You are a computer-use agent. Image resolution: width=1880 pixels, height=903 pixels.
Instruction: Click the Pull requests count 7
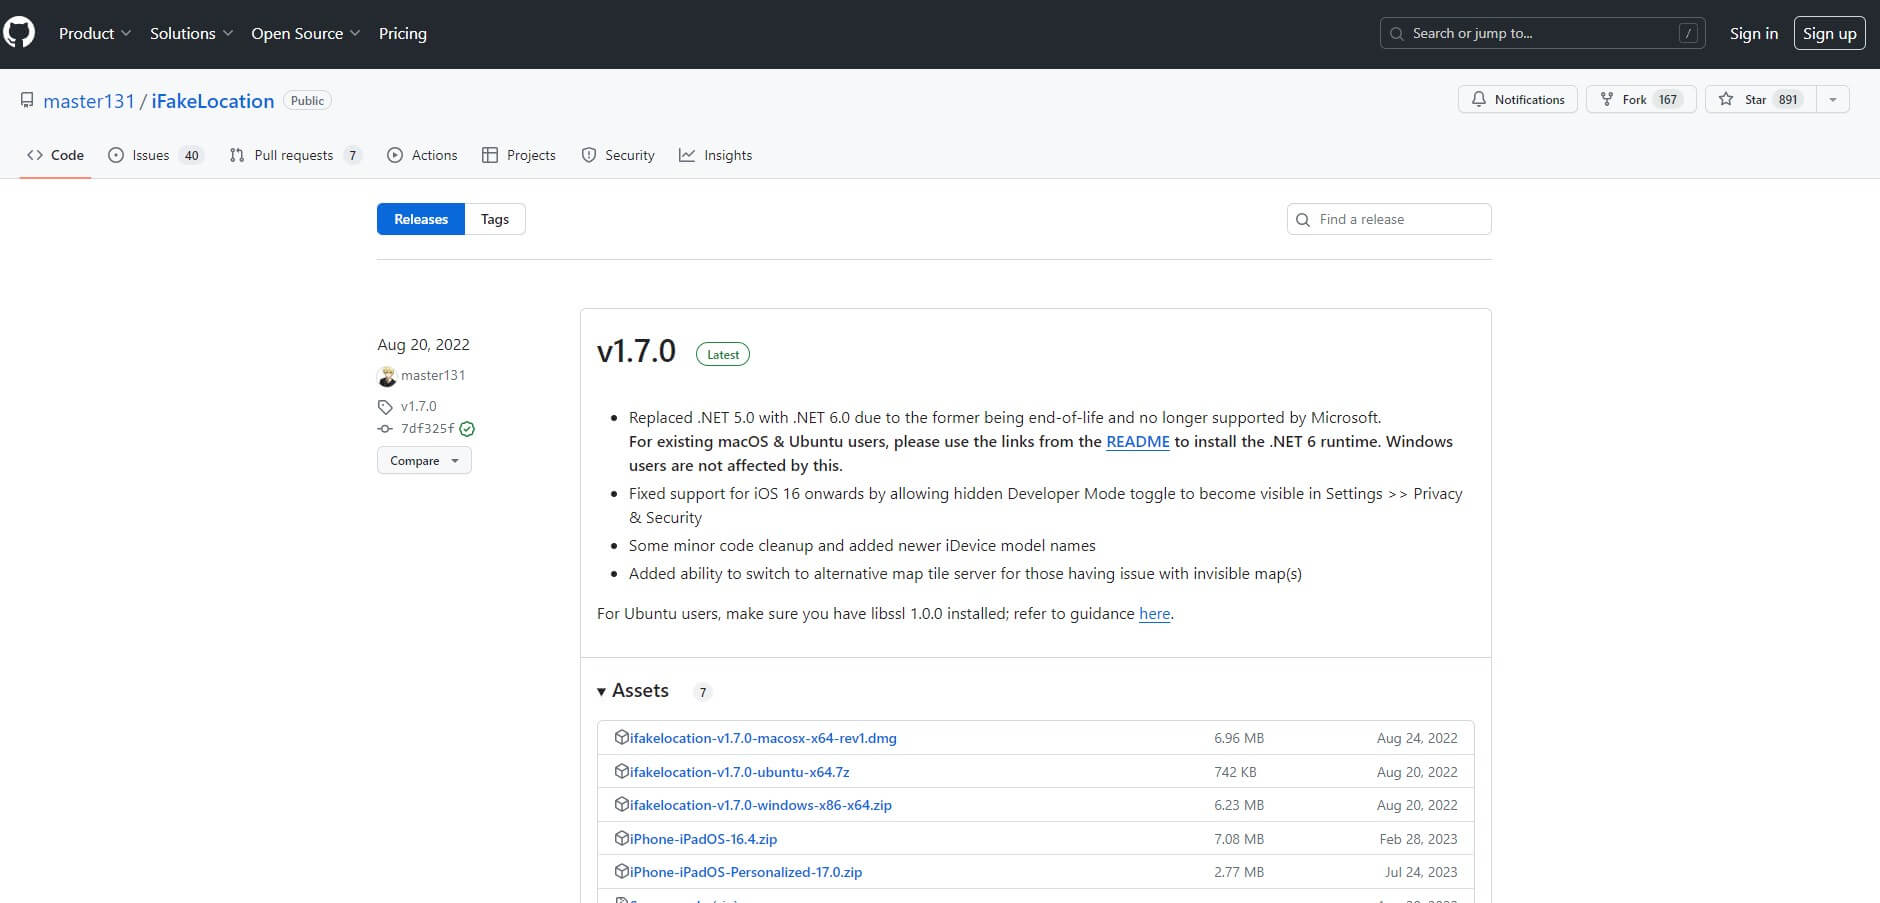(352, 155)
